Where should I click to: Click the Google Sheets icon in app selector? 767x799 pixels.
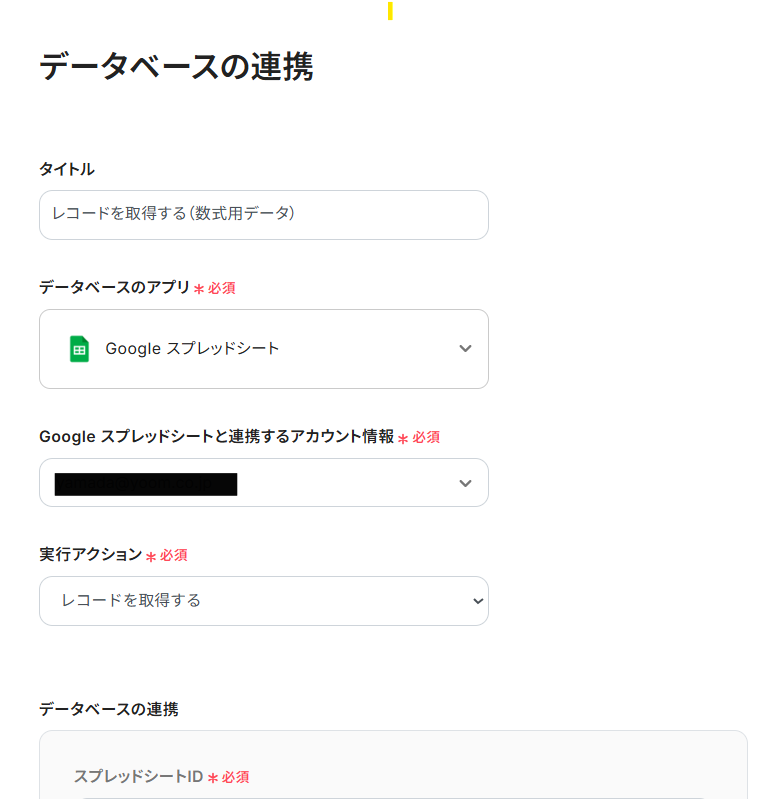coord(79,349)
